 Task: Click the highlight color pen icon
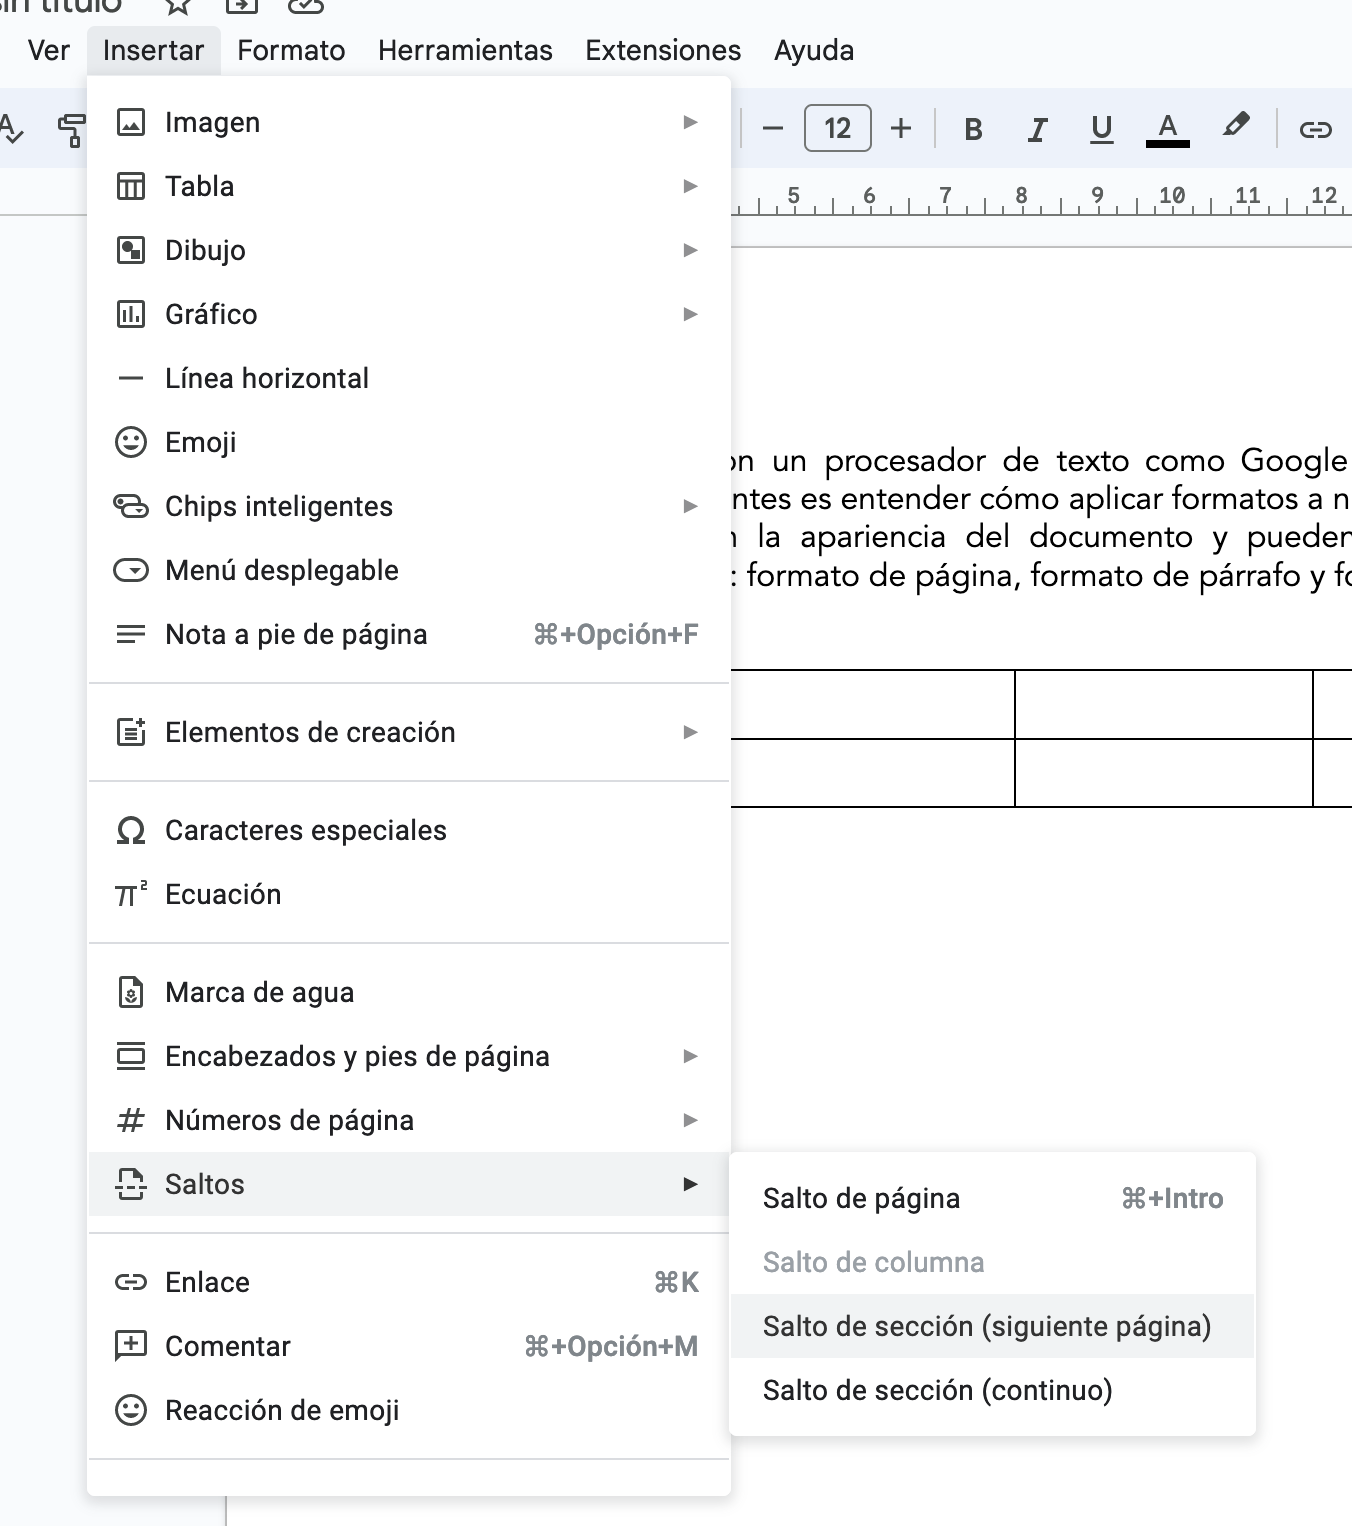(1235, 127)
